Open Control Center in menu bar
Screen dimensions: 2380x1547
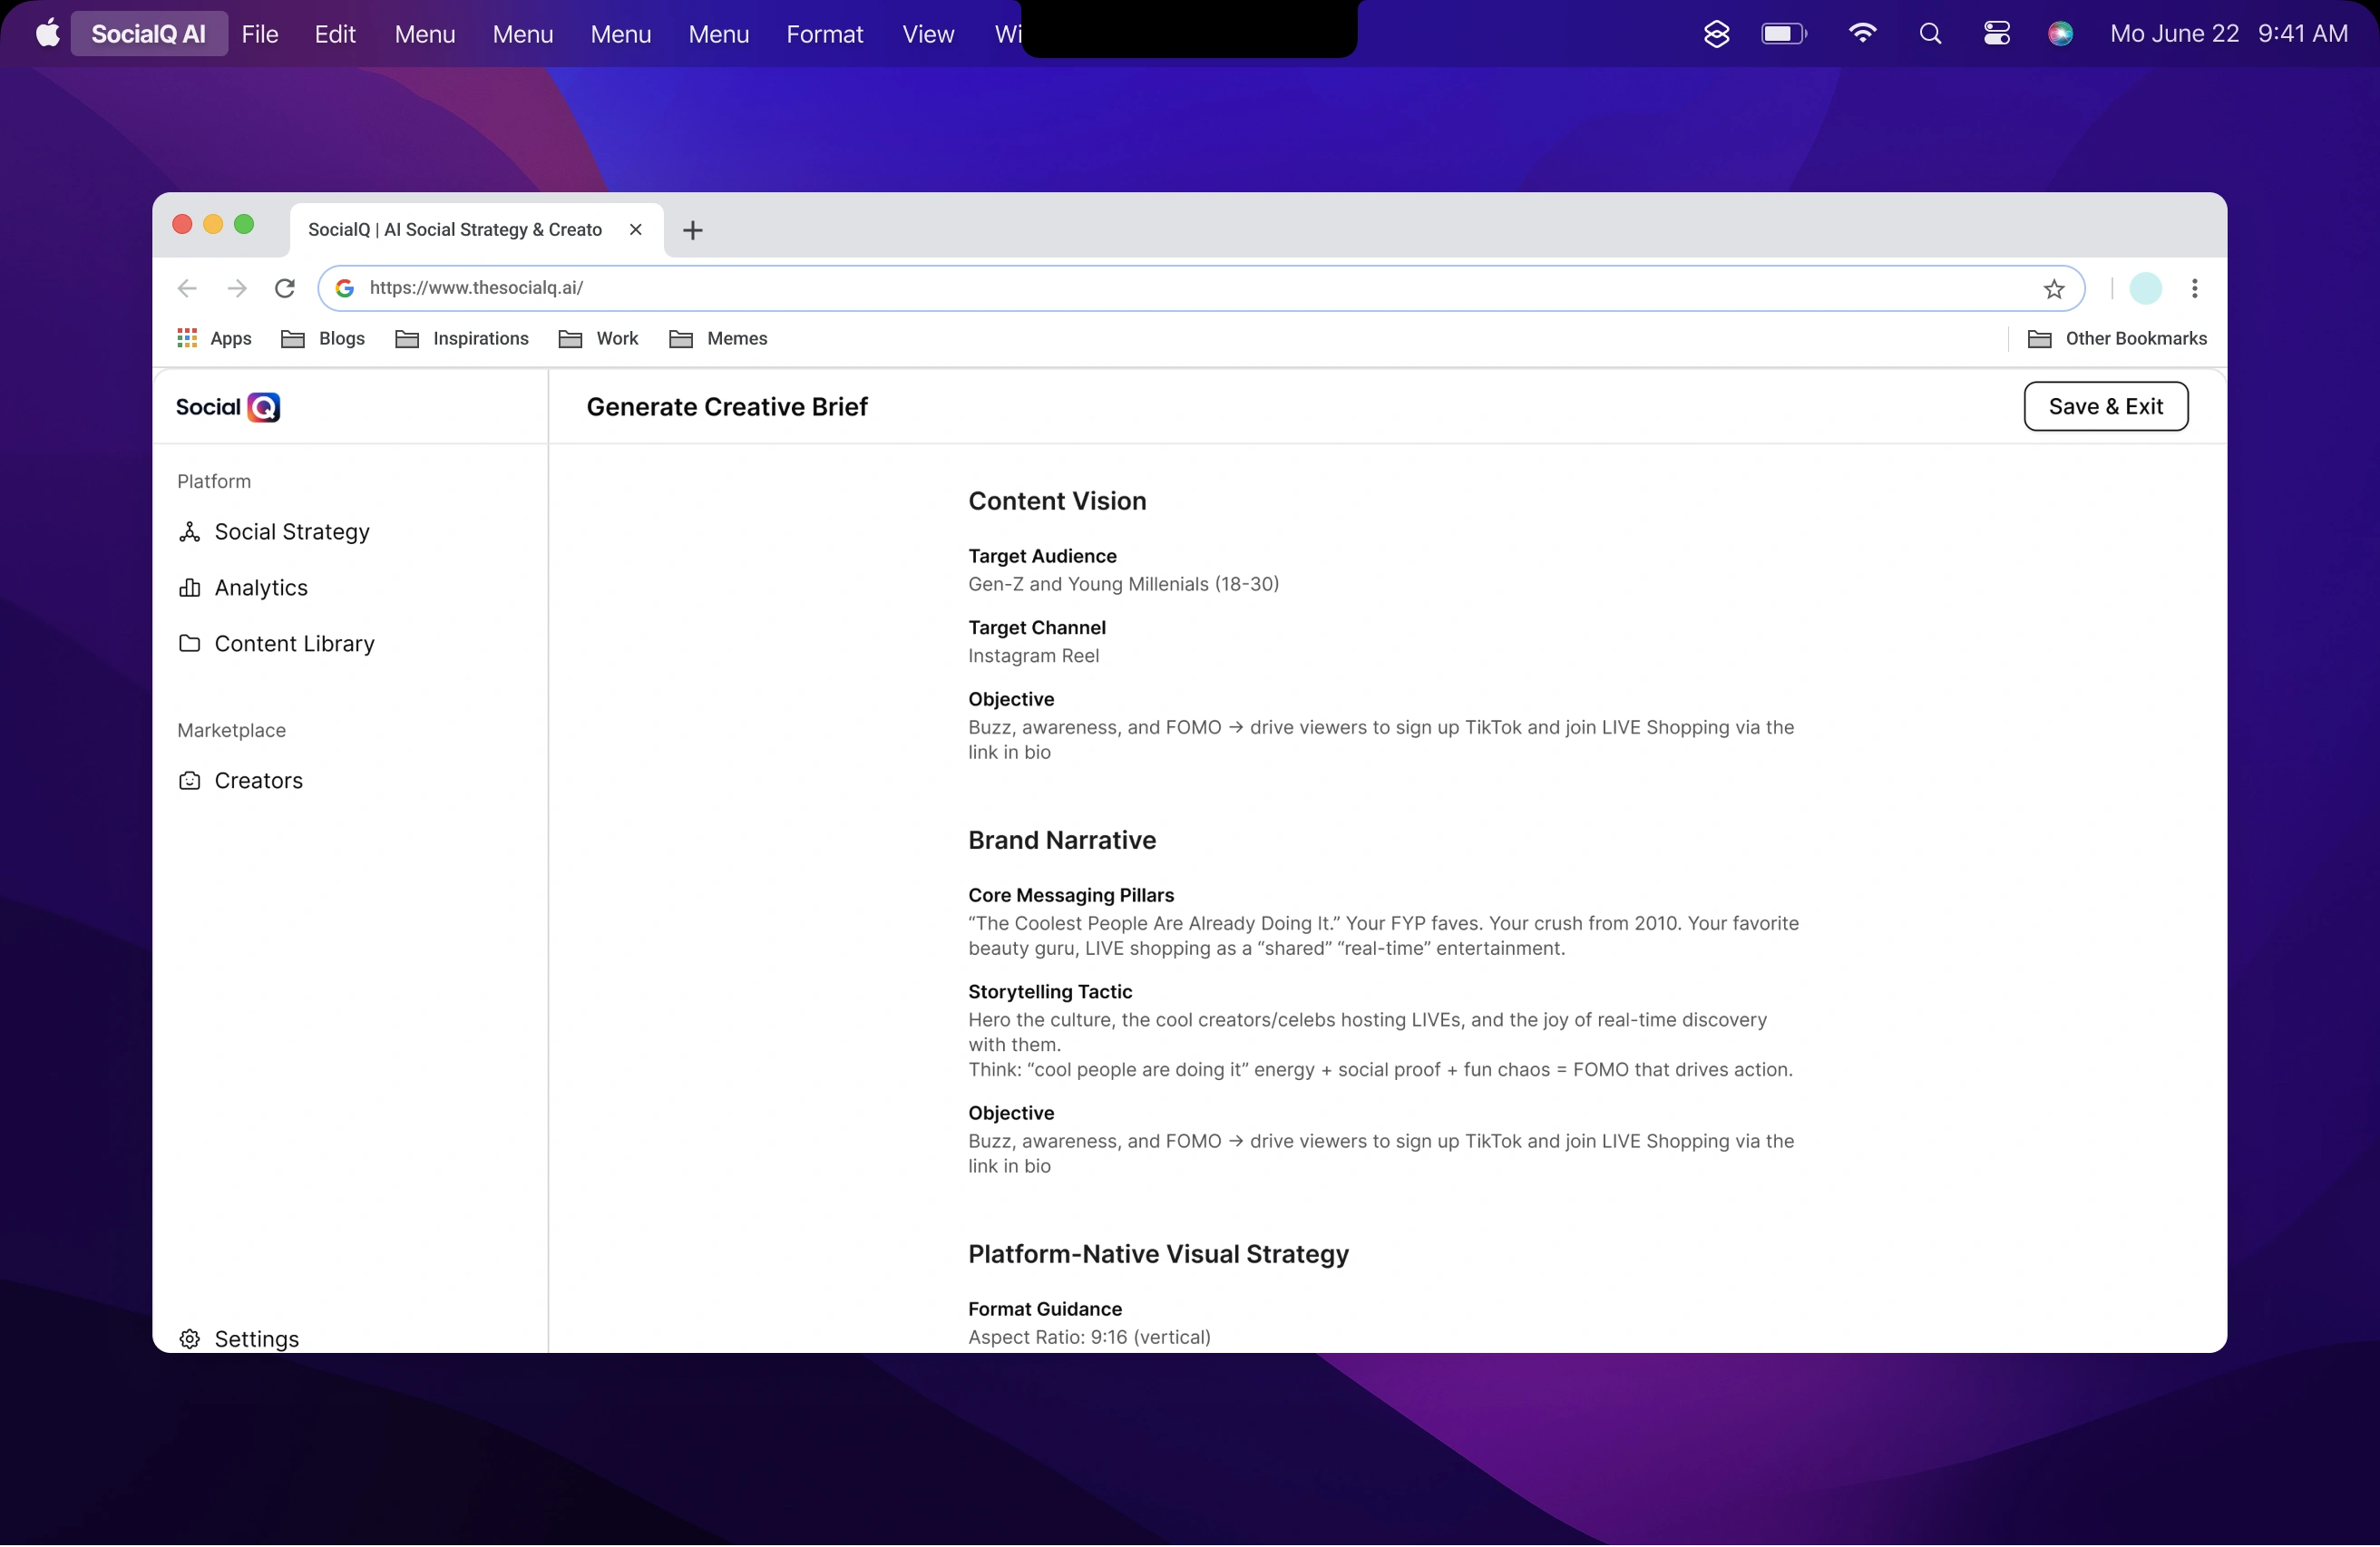pos(1996,34)
